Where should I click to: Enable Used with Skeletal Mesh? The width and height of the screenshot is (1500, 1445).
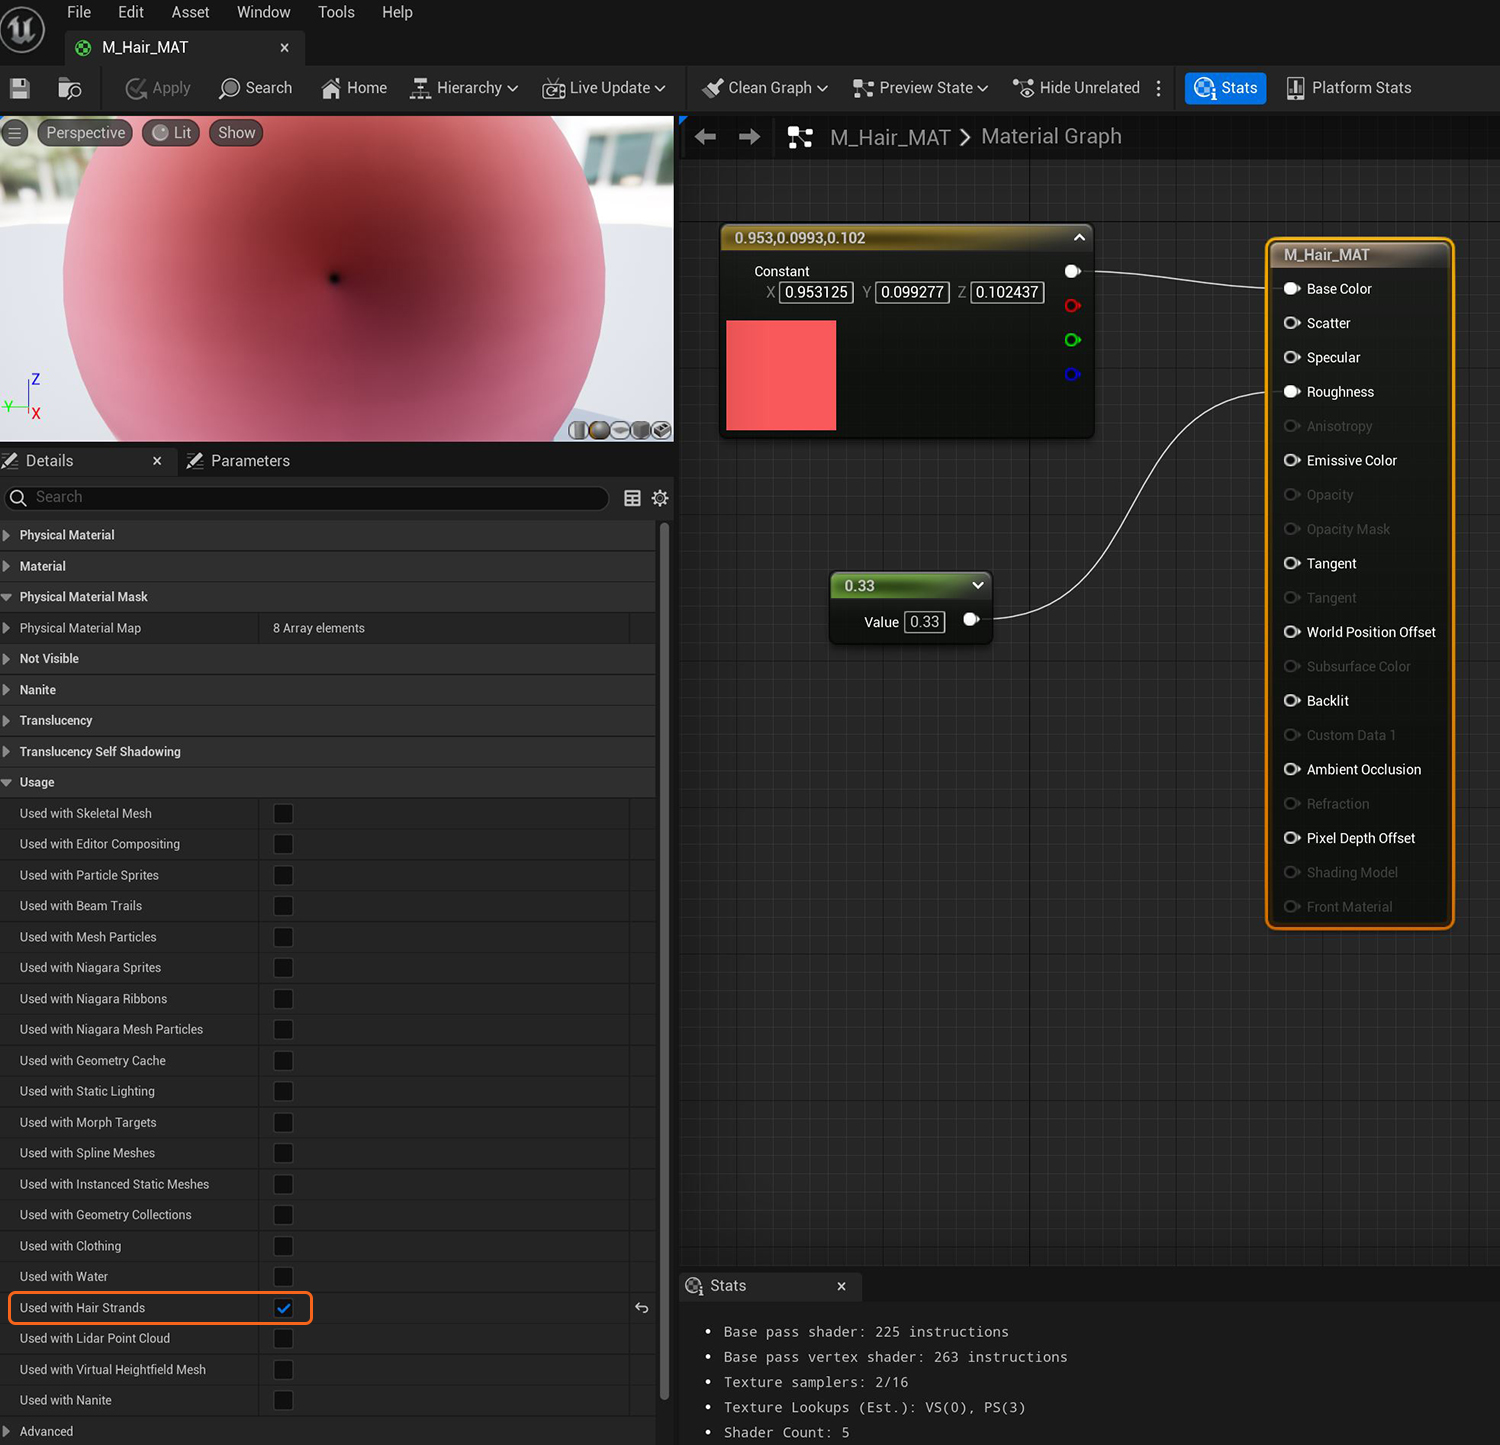[284, 814]
